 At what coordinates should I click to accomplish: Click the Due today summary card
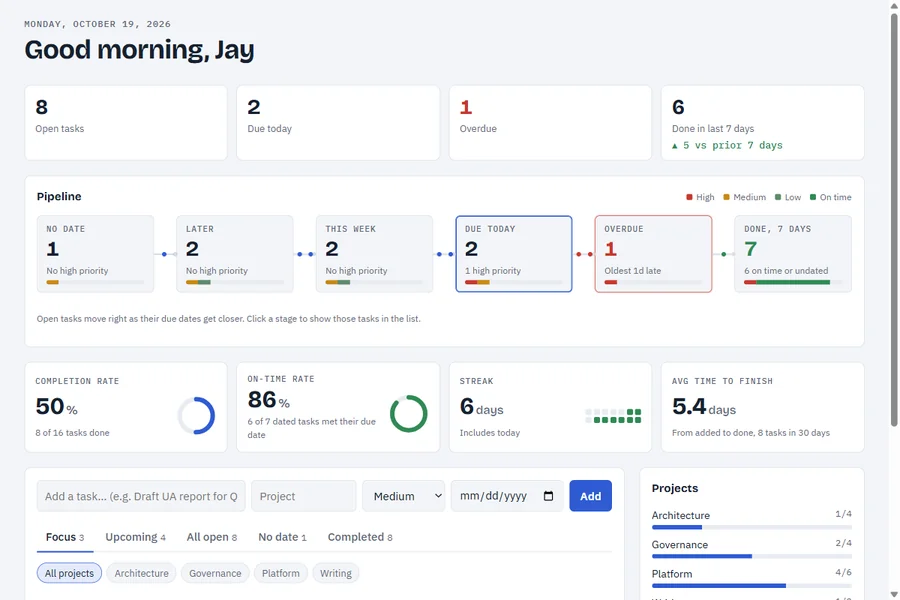click(x=338, y=123)
